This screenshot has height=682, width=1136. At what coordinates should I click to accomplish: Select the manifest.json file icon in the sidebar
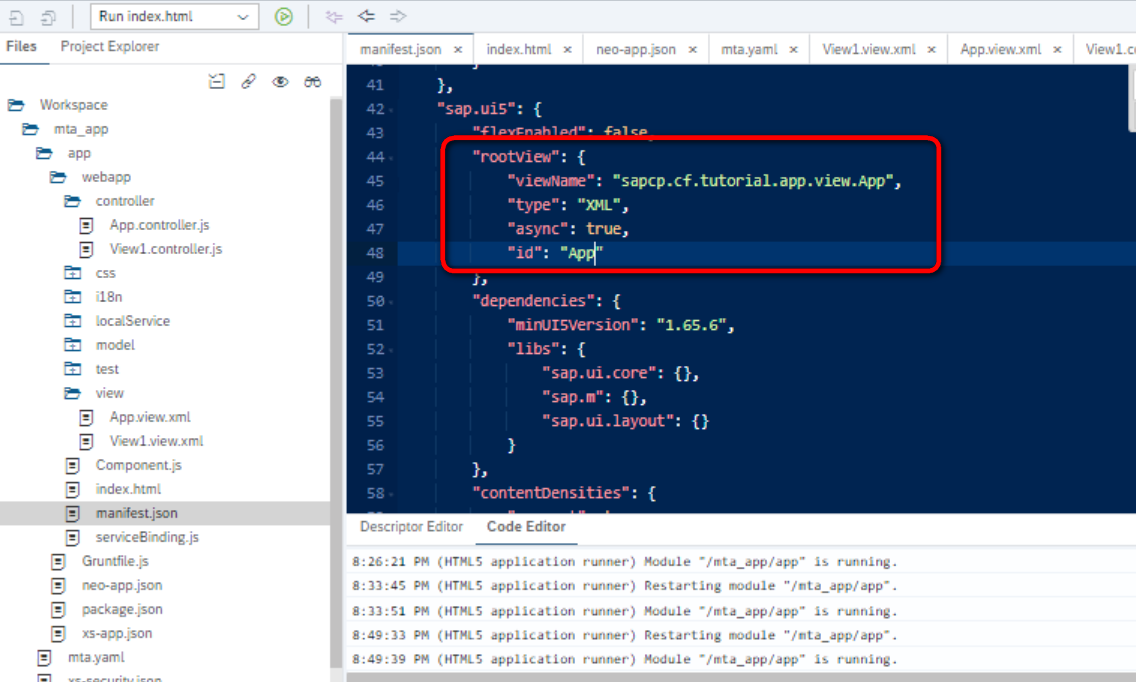click(x=72, y=513)
